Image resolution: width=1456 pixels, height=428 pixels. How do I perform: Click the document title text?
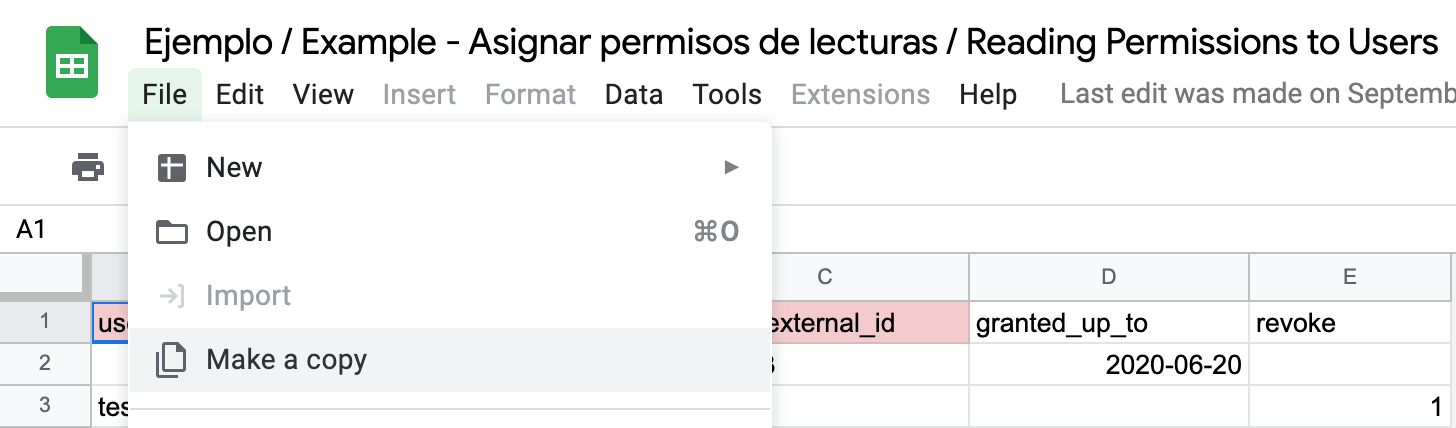point(791,42)
